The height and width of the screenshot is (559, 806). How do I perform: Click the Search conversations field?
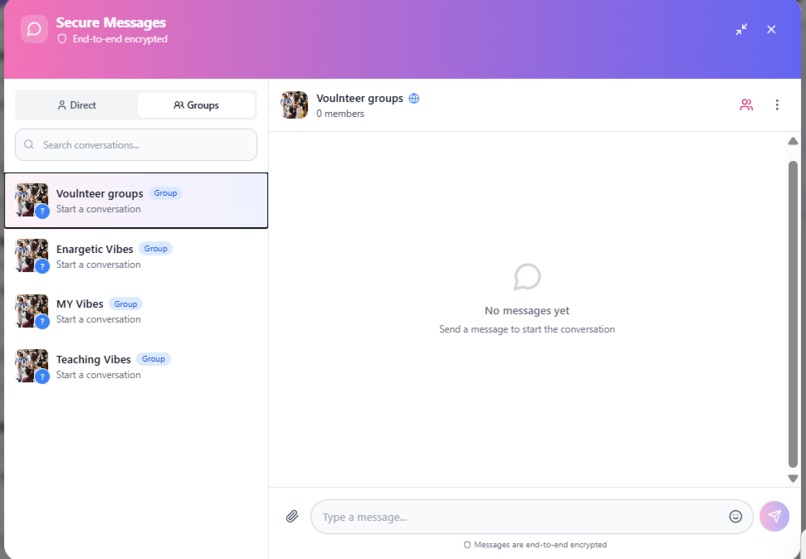[x=136, y=145]
